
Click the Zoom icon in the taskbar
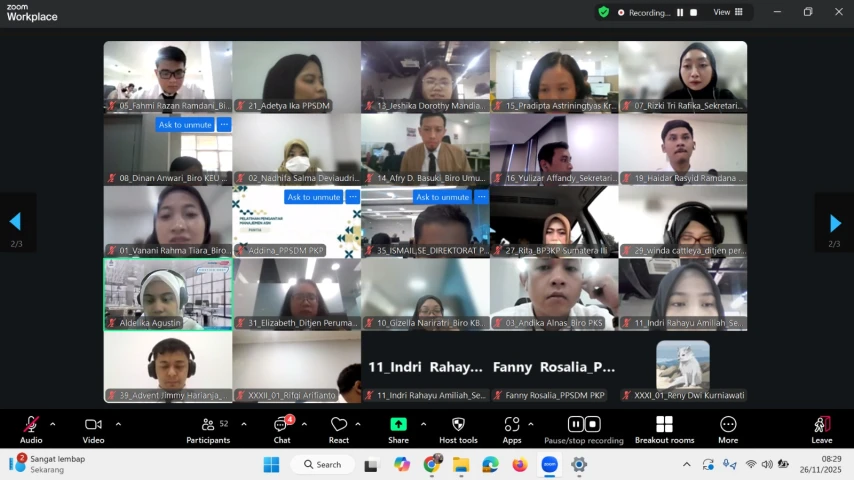point(550,465)
